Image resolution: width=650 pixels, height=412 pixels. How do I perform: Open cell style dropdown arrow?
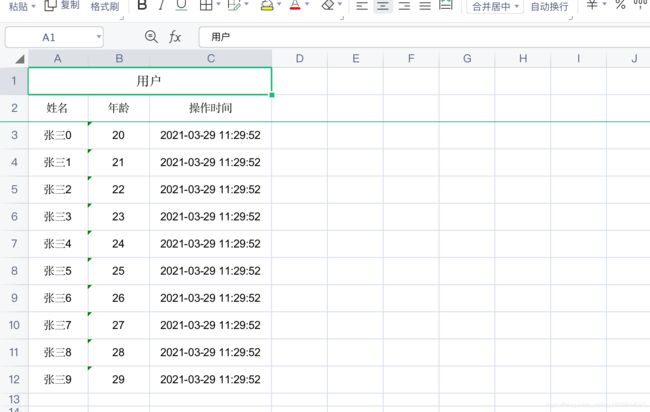point(246,5)
